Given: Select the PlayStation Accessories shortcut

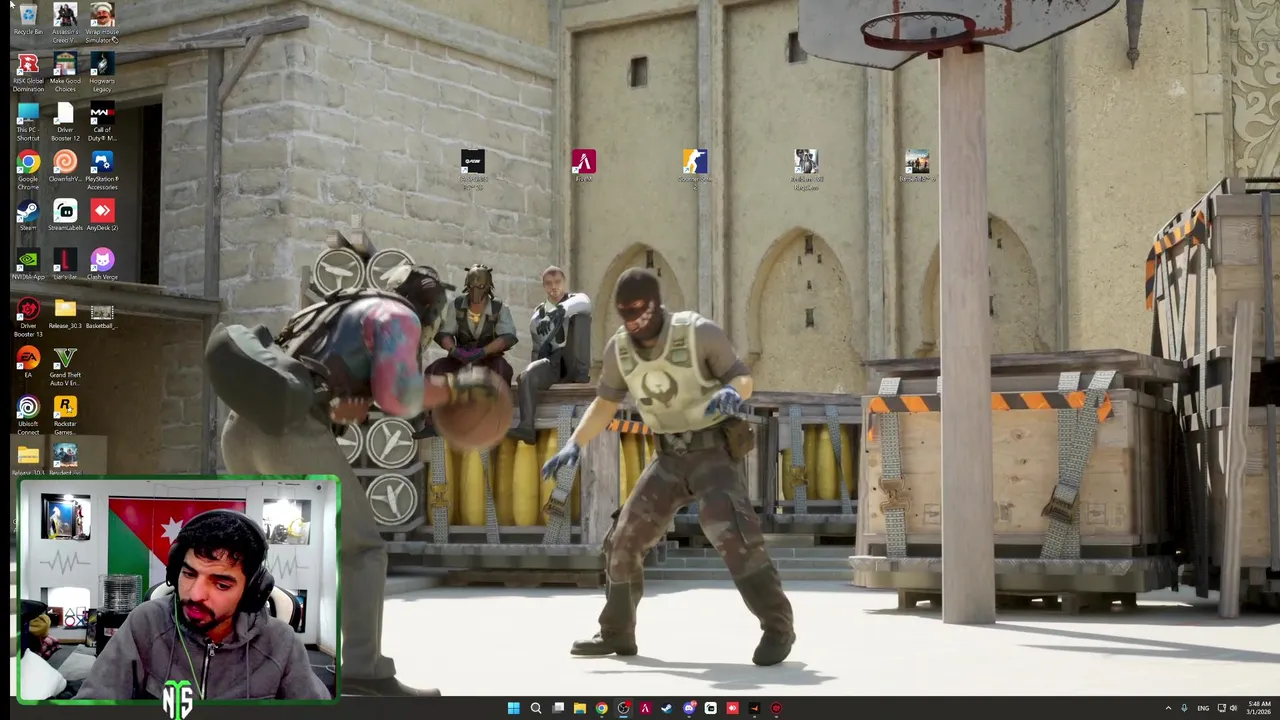Looking at the screenshot, I should click(x=102, y=170).
